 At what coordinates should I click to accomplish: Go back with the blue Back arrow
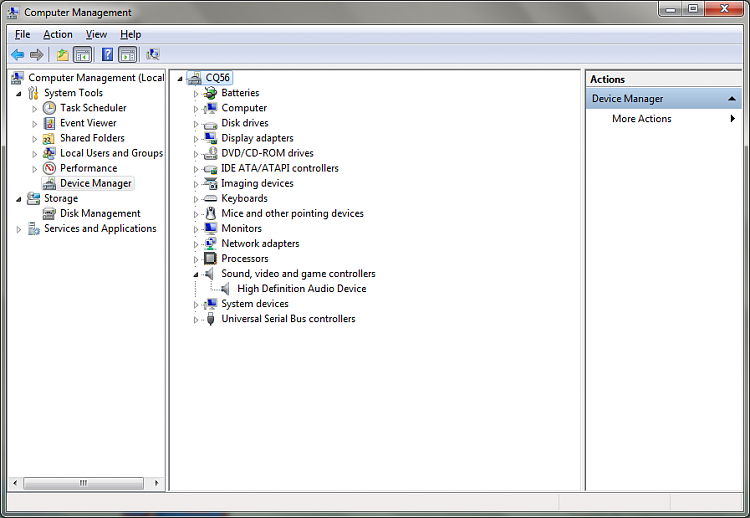coord(18,55)
